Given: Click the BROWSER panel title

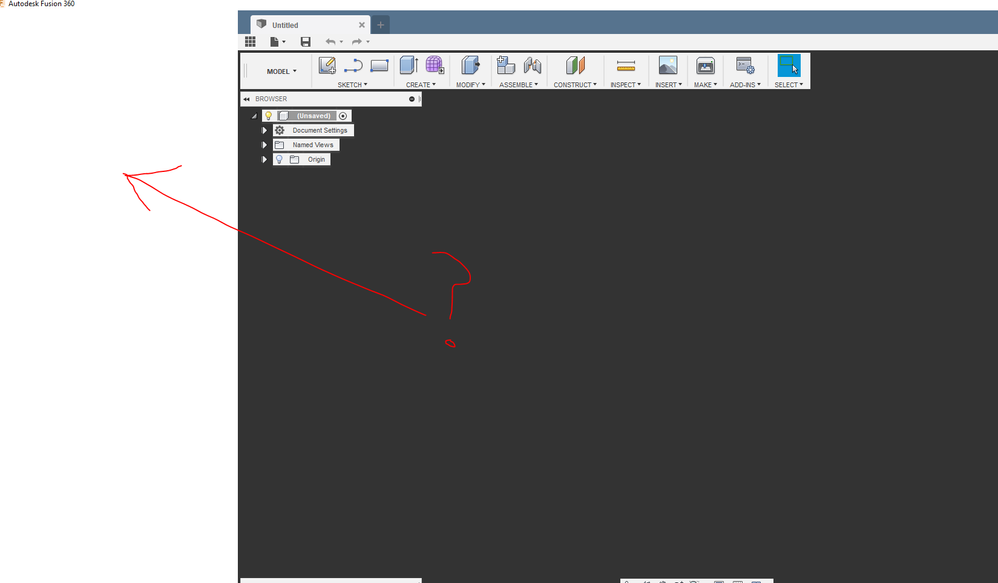Looking at the screenshot, I should (x=271, y=99).
